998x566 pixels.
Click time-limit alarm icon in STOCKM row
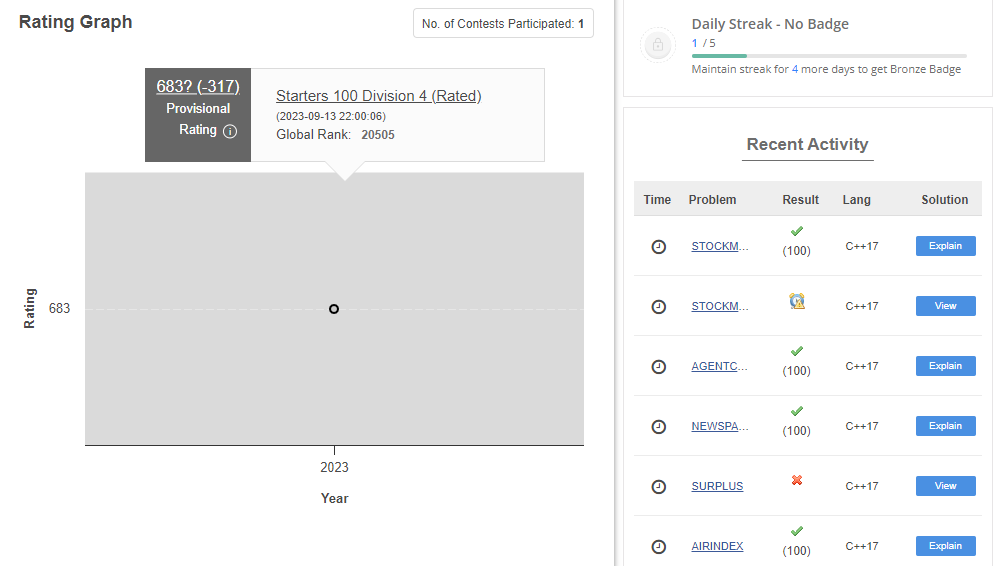click(797, 301)
